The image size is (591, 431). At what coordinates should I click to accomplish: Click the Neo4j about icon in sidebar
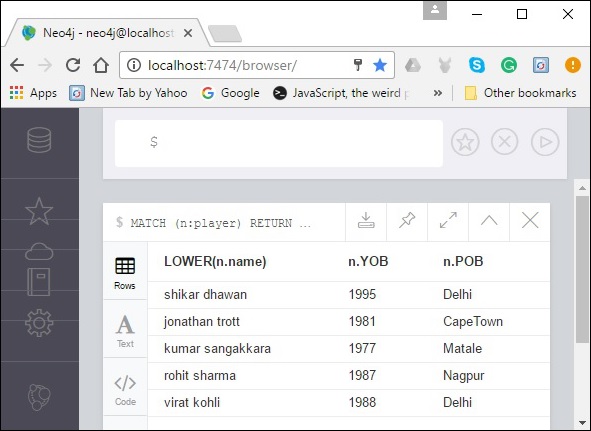39,397
